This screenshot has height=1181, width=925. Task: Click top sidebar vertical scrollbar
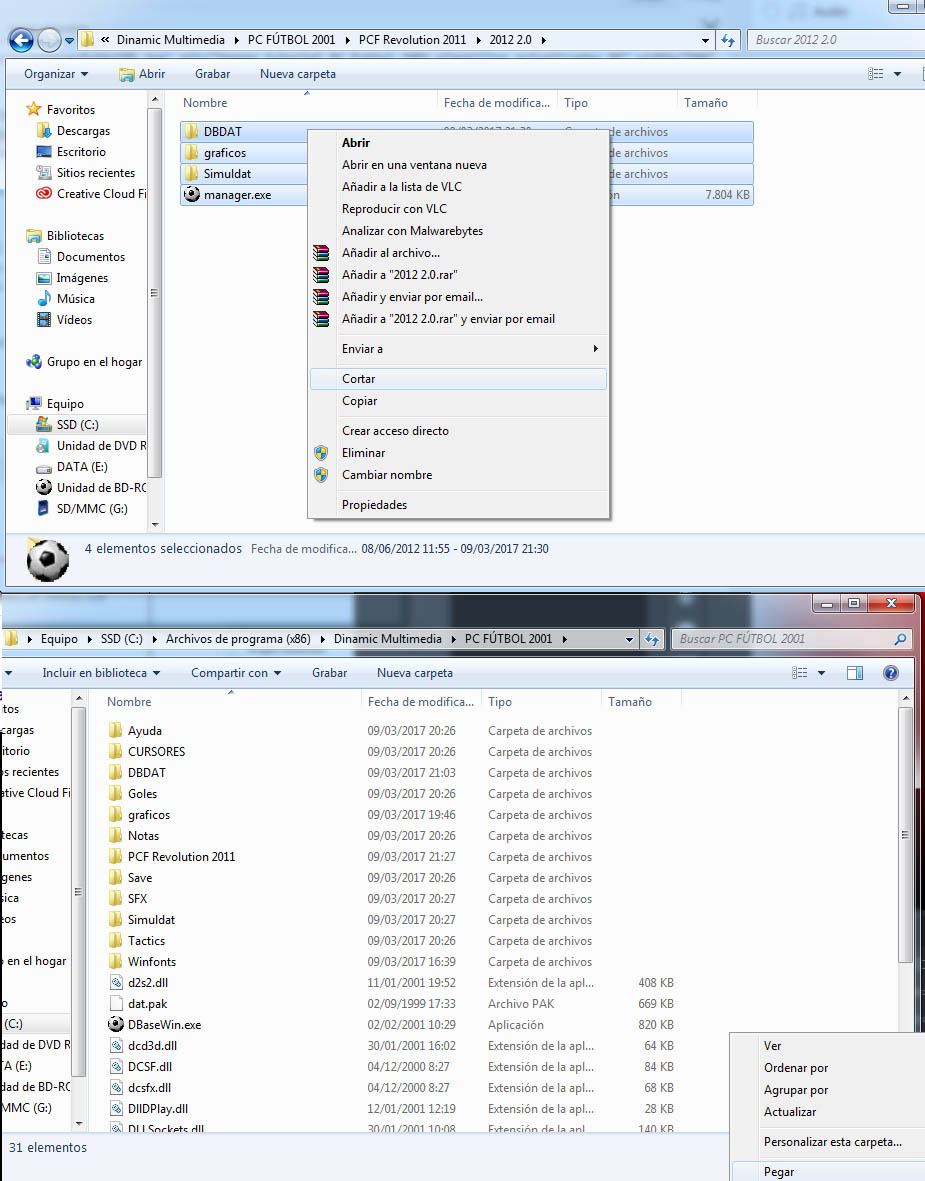point(154,293)
